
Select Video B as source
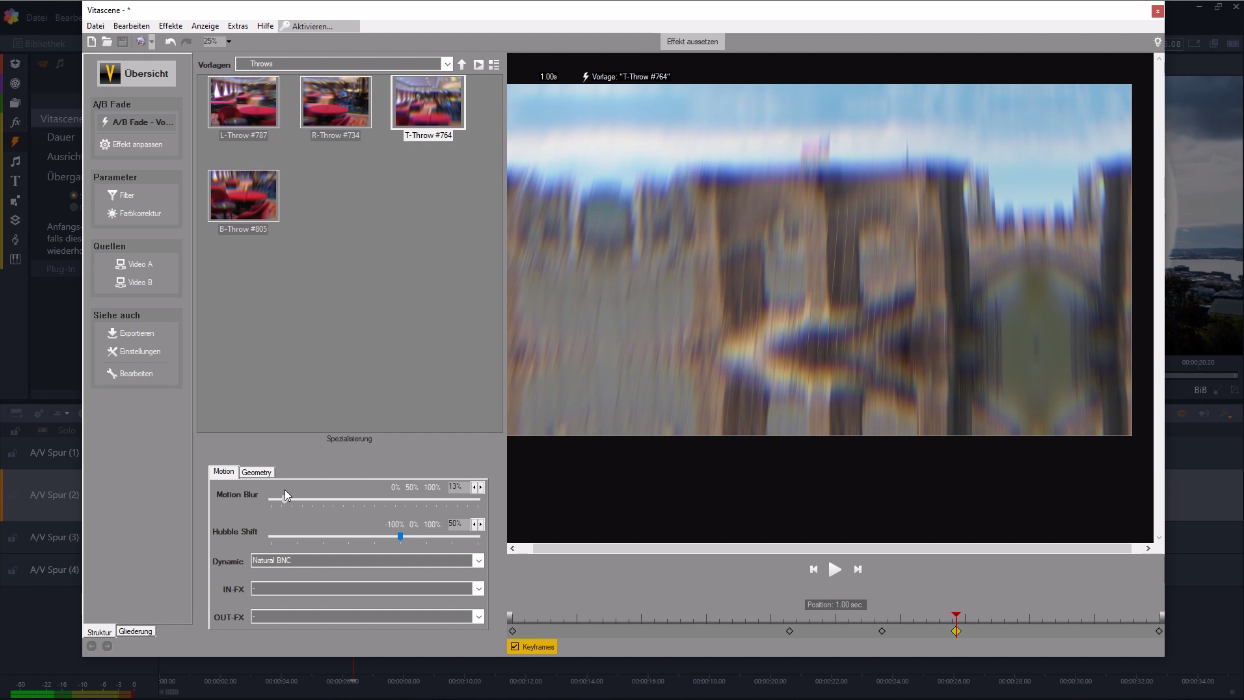136,281
